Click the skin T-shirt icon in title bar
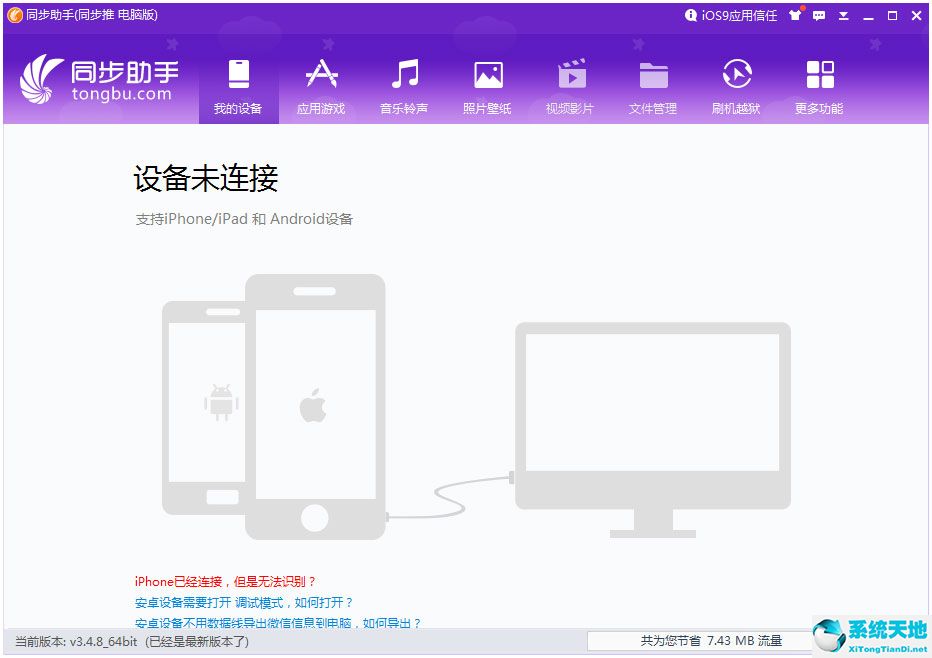The height and width of the screenshot is (658, 932). click(x=796, y=16)
